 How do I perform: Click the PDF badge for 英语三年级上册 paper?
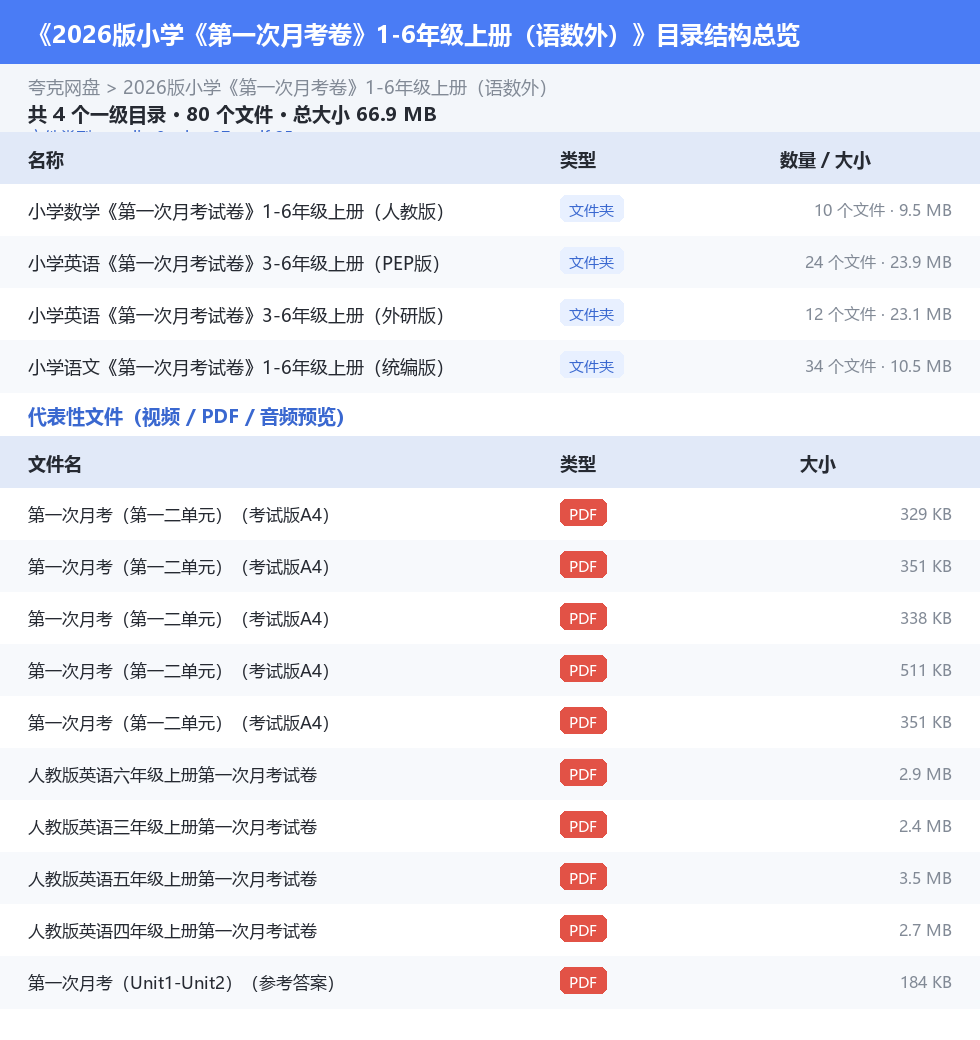(583, 825)
